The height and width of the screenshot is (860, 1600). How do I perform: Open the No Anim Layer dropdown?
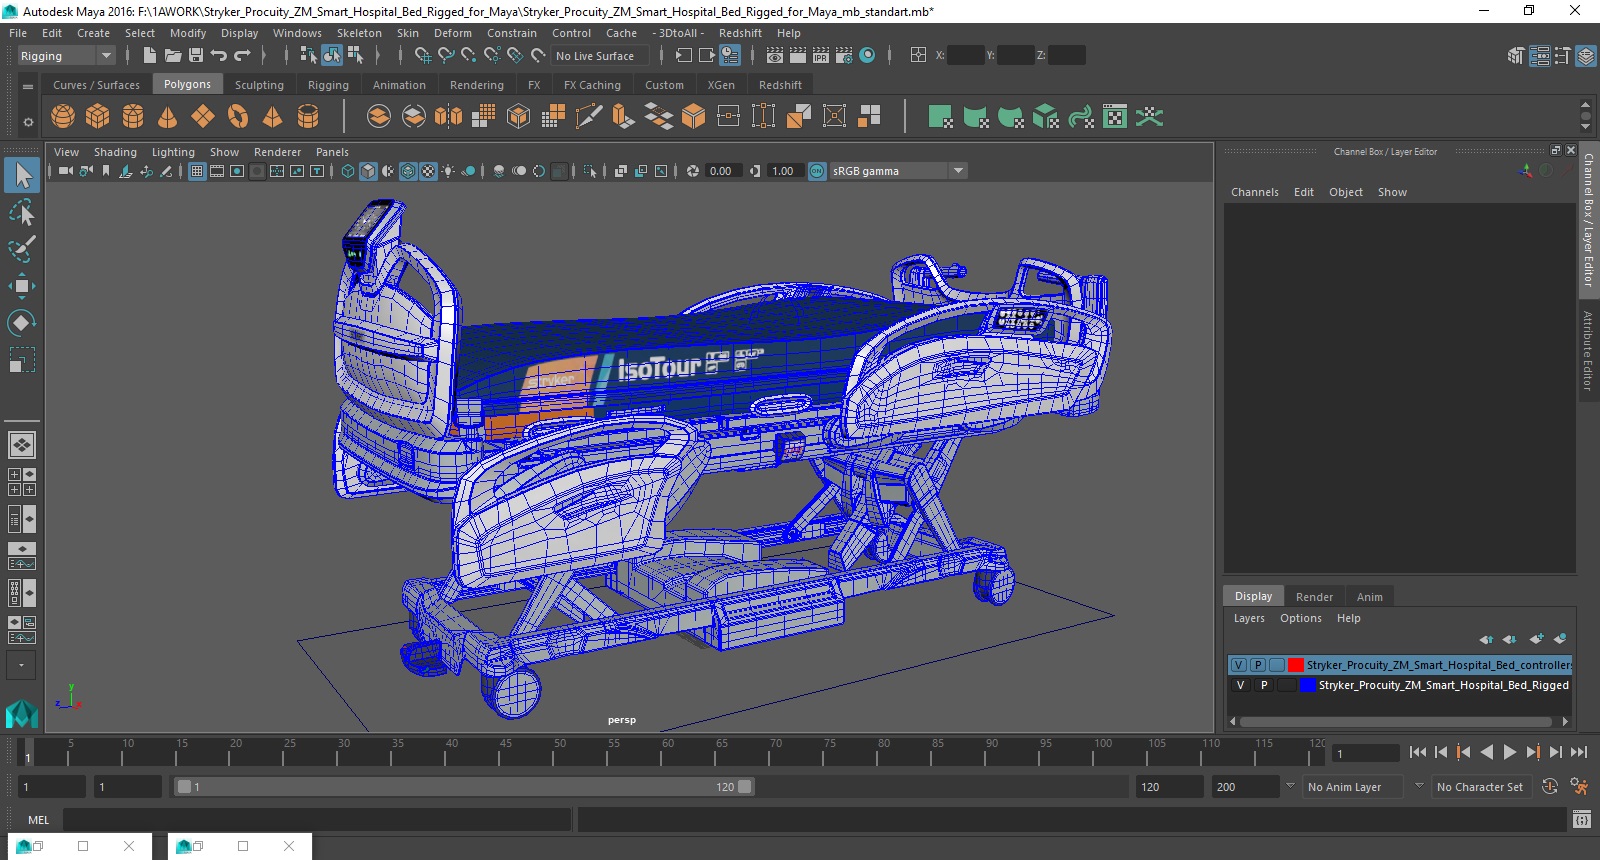click(x=1355, y=787)
